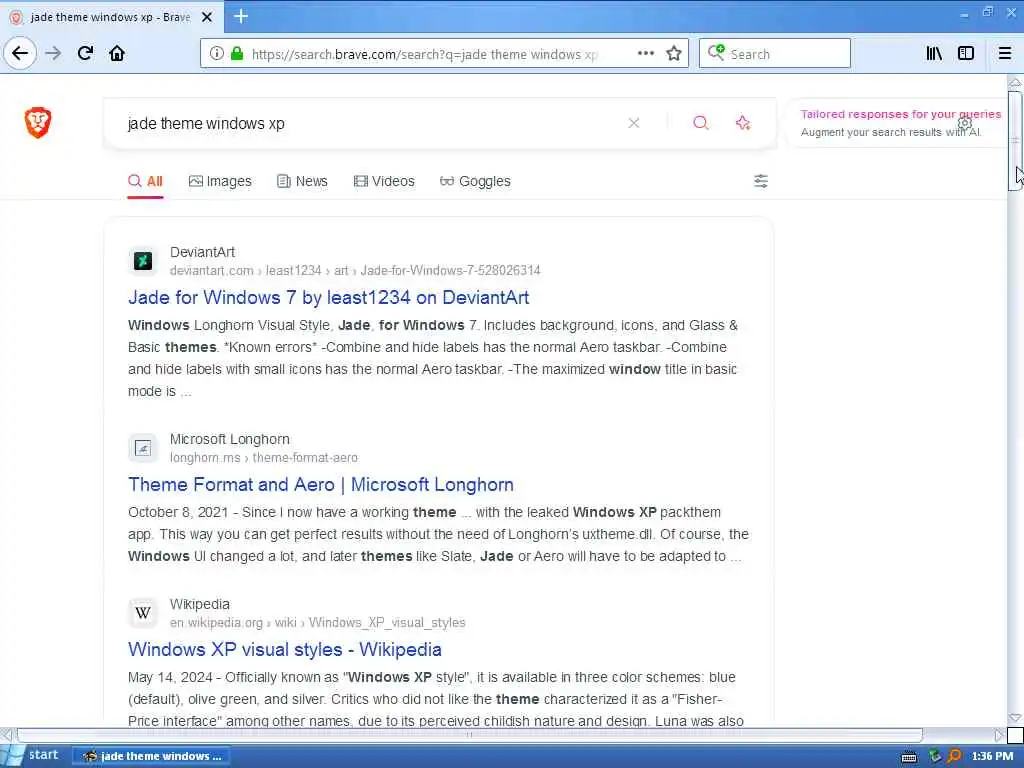Reload the current page
1024x768 pixels.
(x=85, y=54)
